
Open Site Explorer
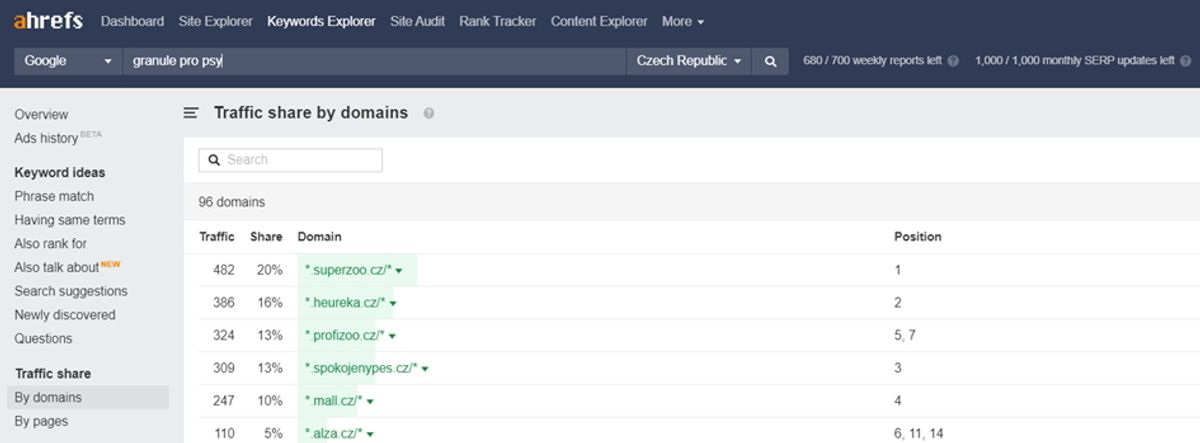(215, 21)
